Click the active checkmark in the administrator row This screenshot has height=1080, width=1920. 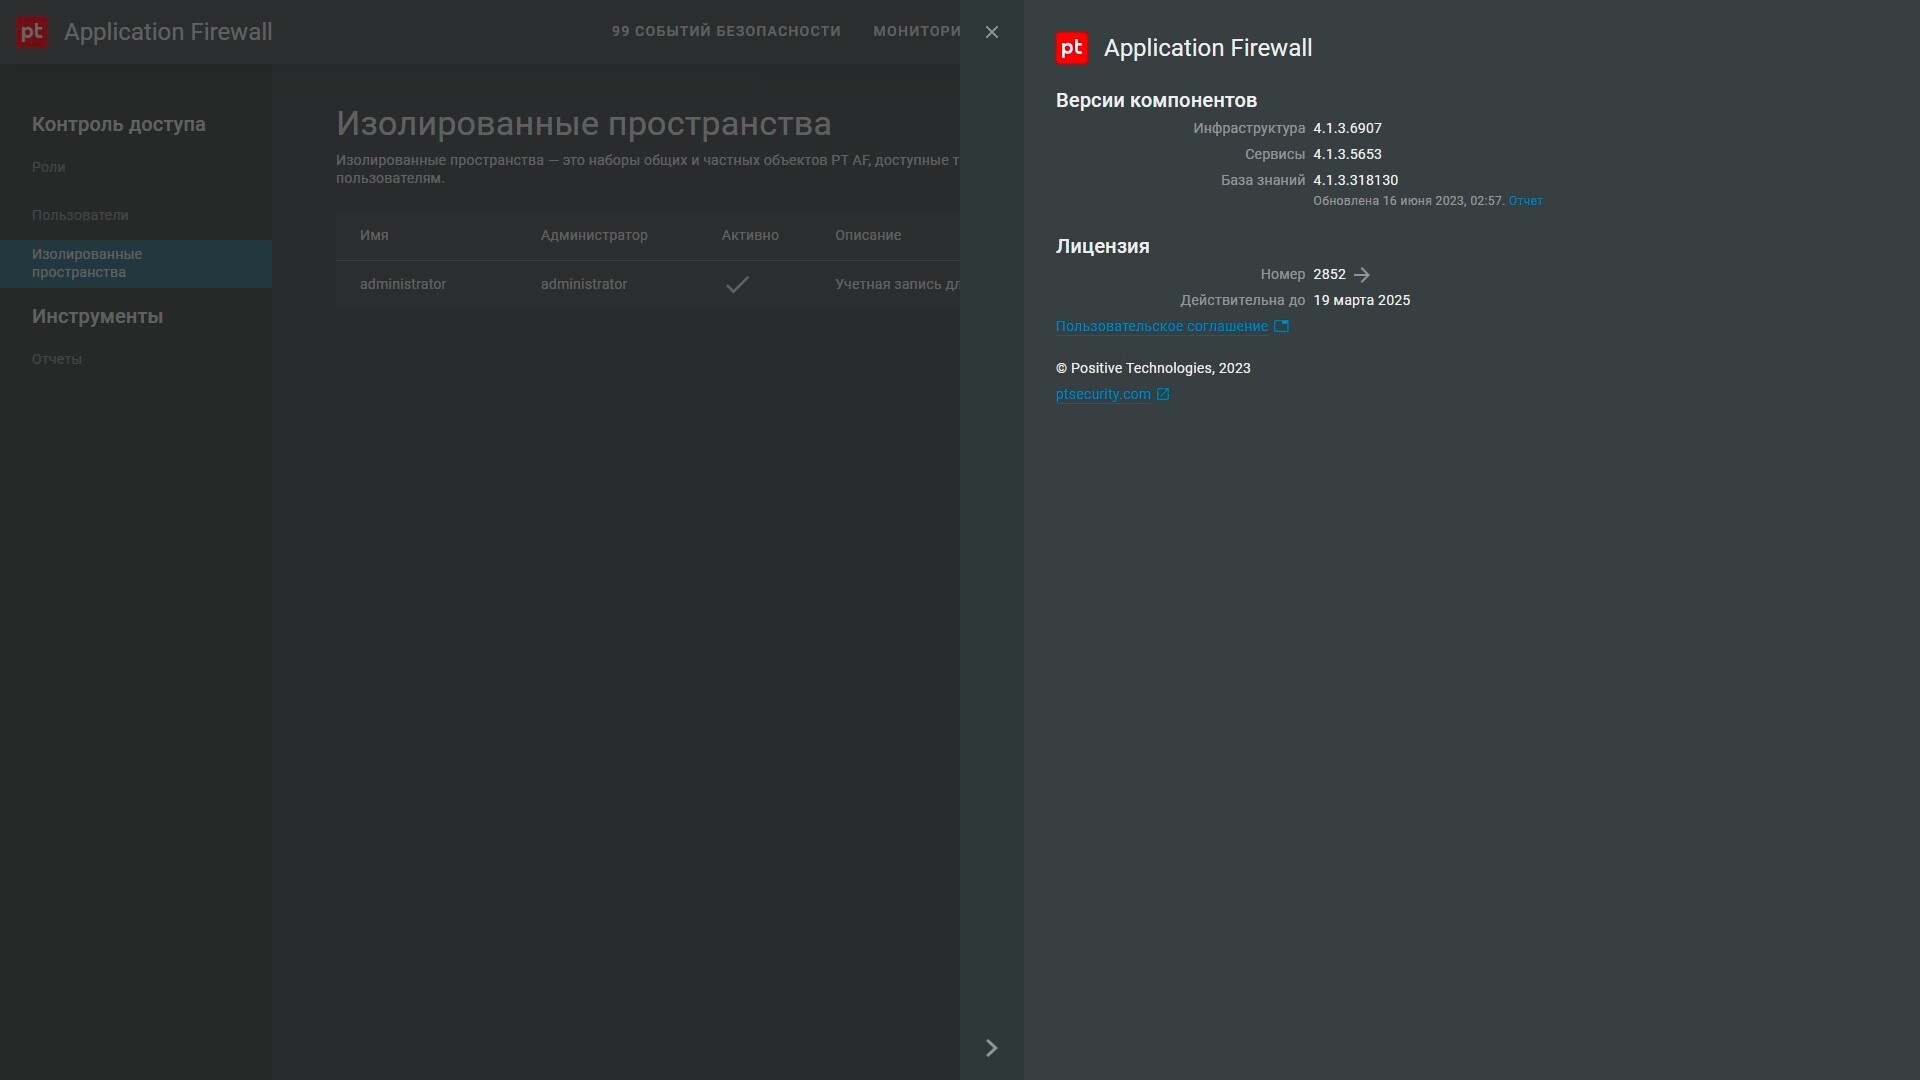(737, 285)
